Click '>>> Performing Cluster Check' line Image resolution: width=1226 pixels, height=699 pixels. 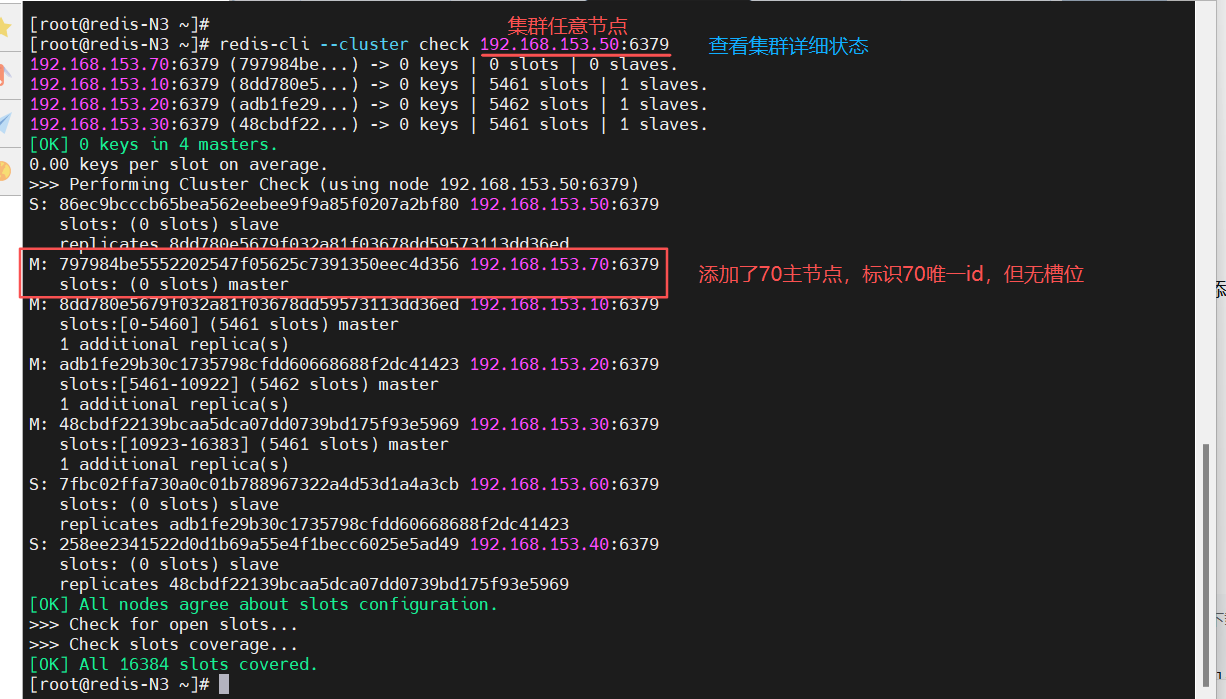point(334,184)
